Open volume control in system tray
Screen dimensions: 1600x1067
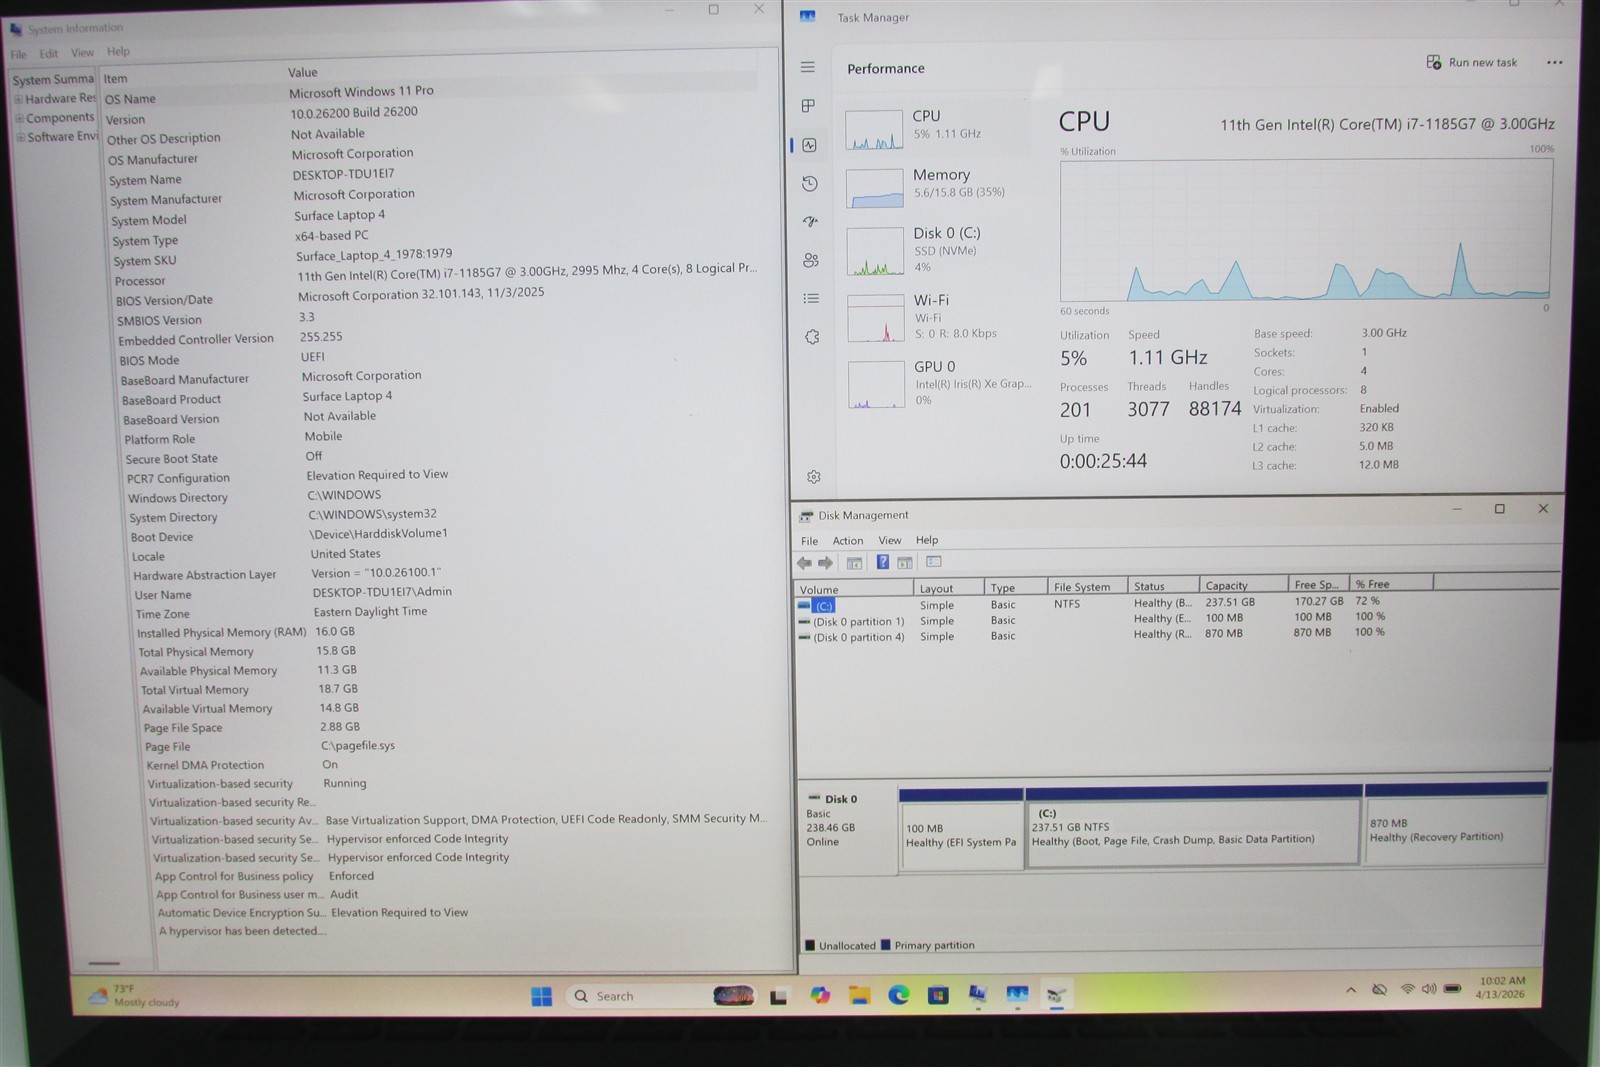tap(1429, 989)
